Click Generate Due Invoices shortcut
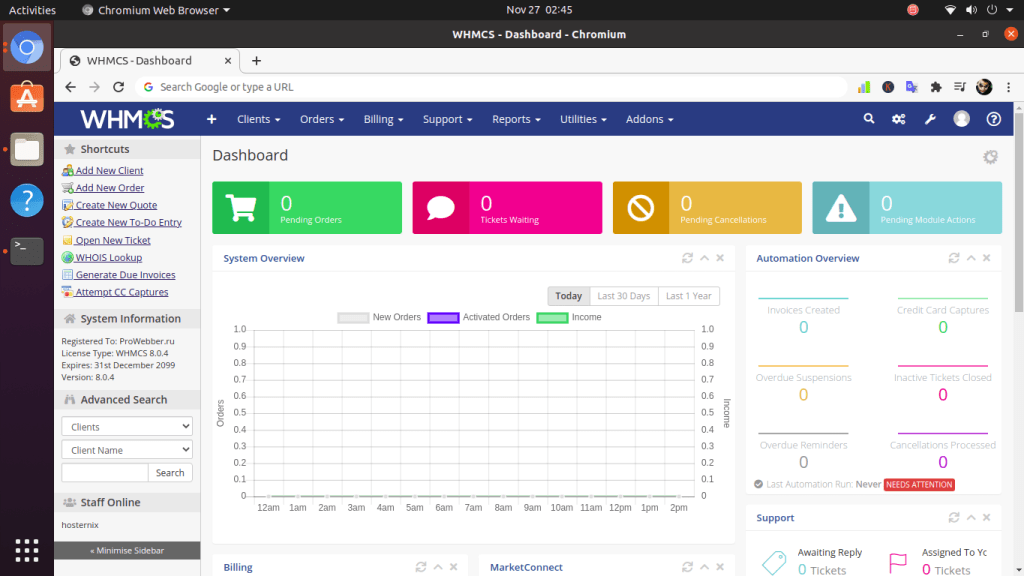Image resolution: width=1024 pixels, height=576 pixels. pos(118,275)
